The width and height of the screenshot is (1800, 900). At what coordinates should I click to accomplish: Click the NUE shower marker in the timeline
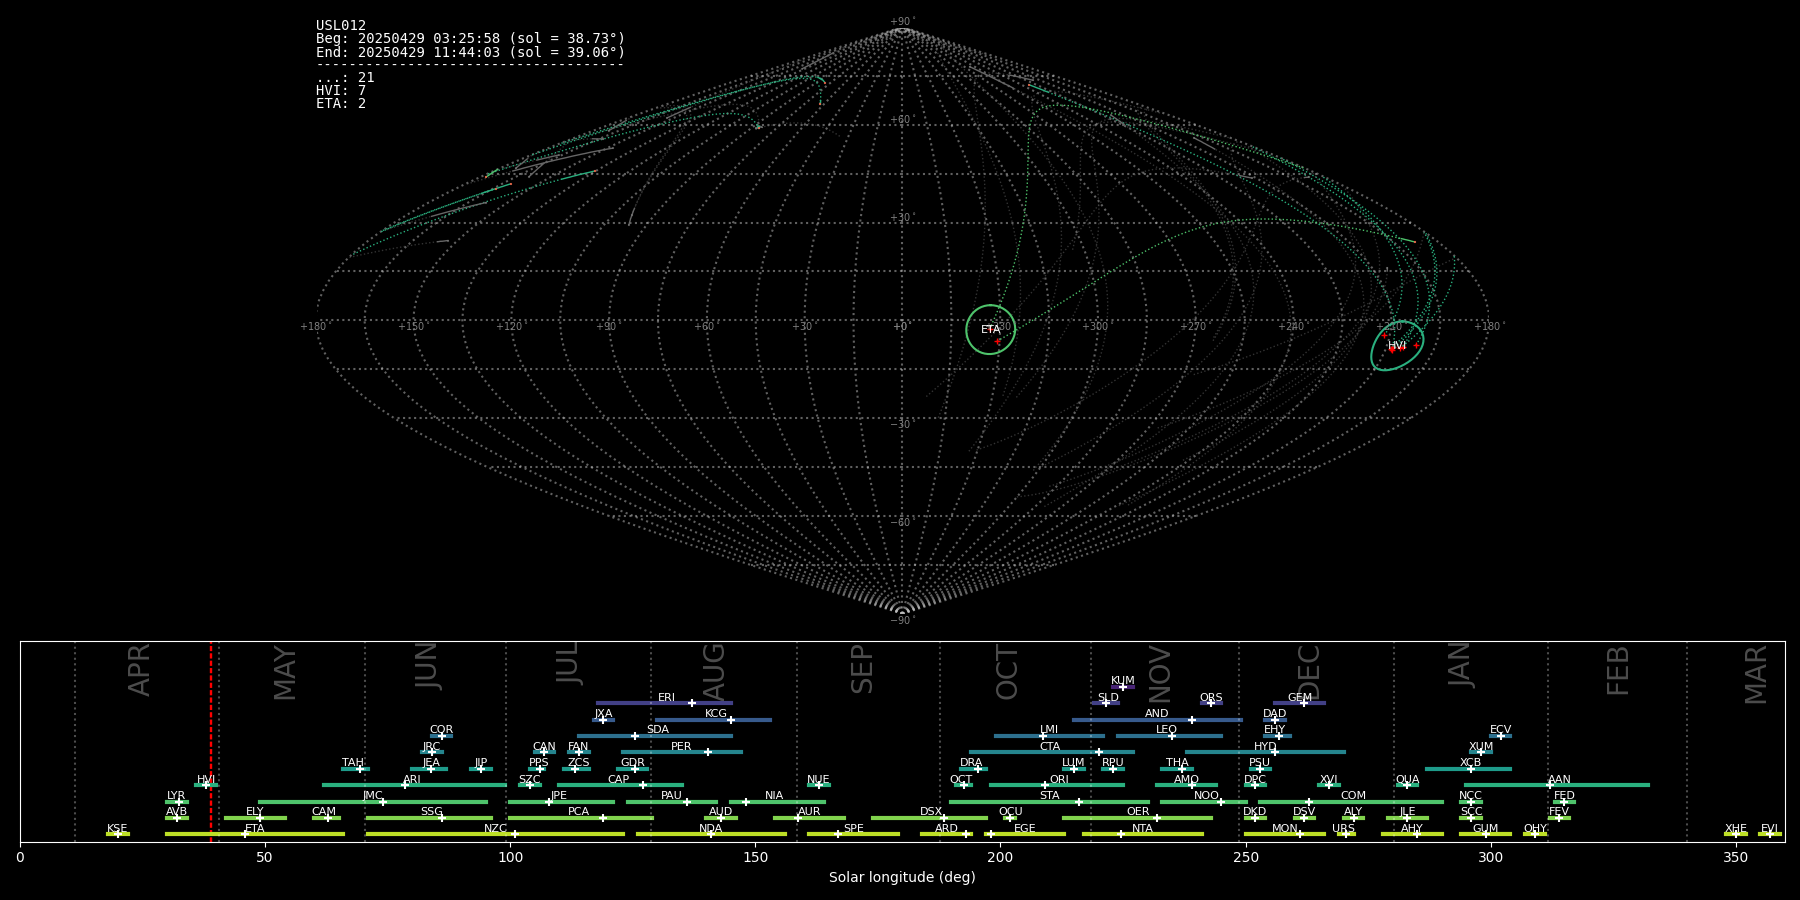819,785
